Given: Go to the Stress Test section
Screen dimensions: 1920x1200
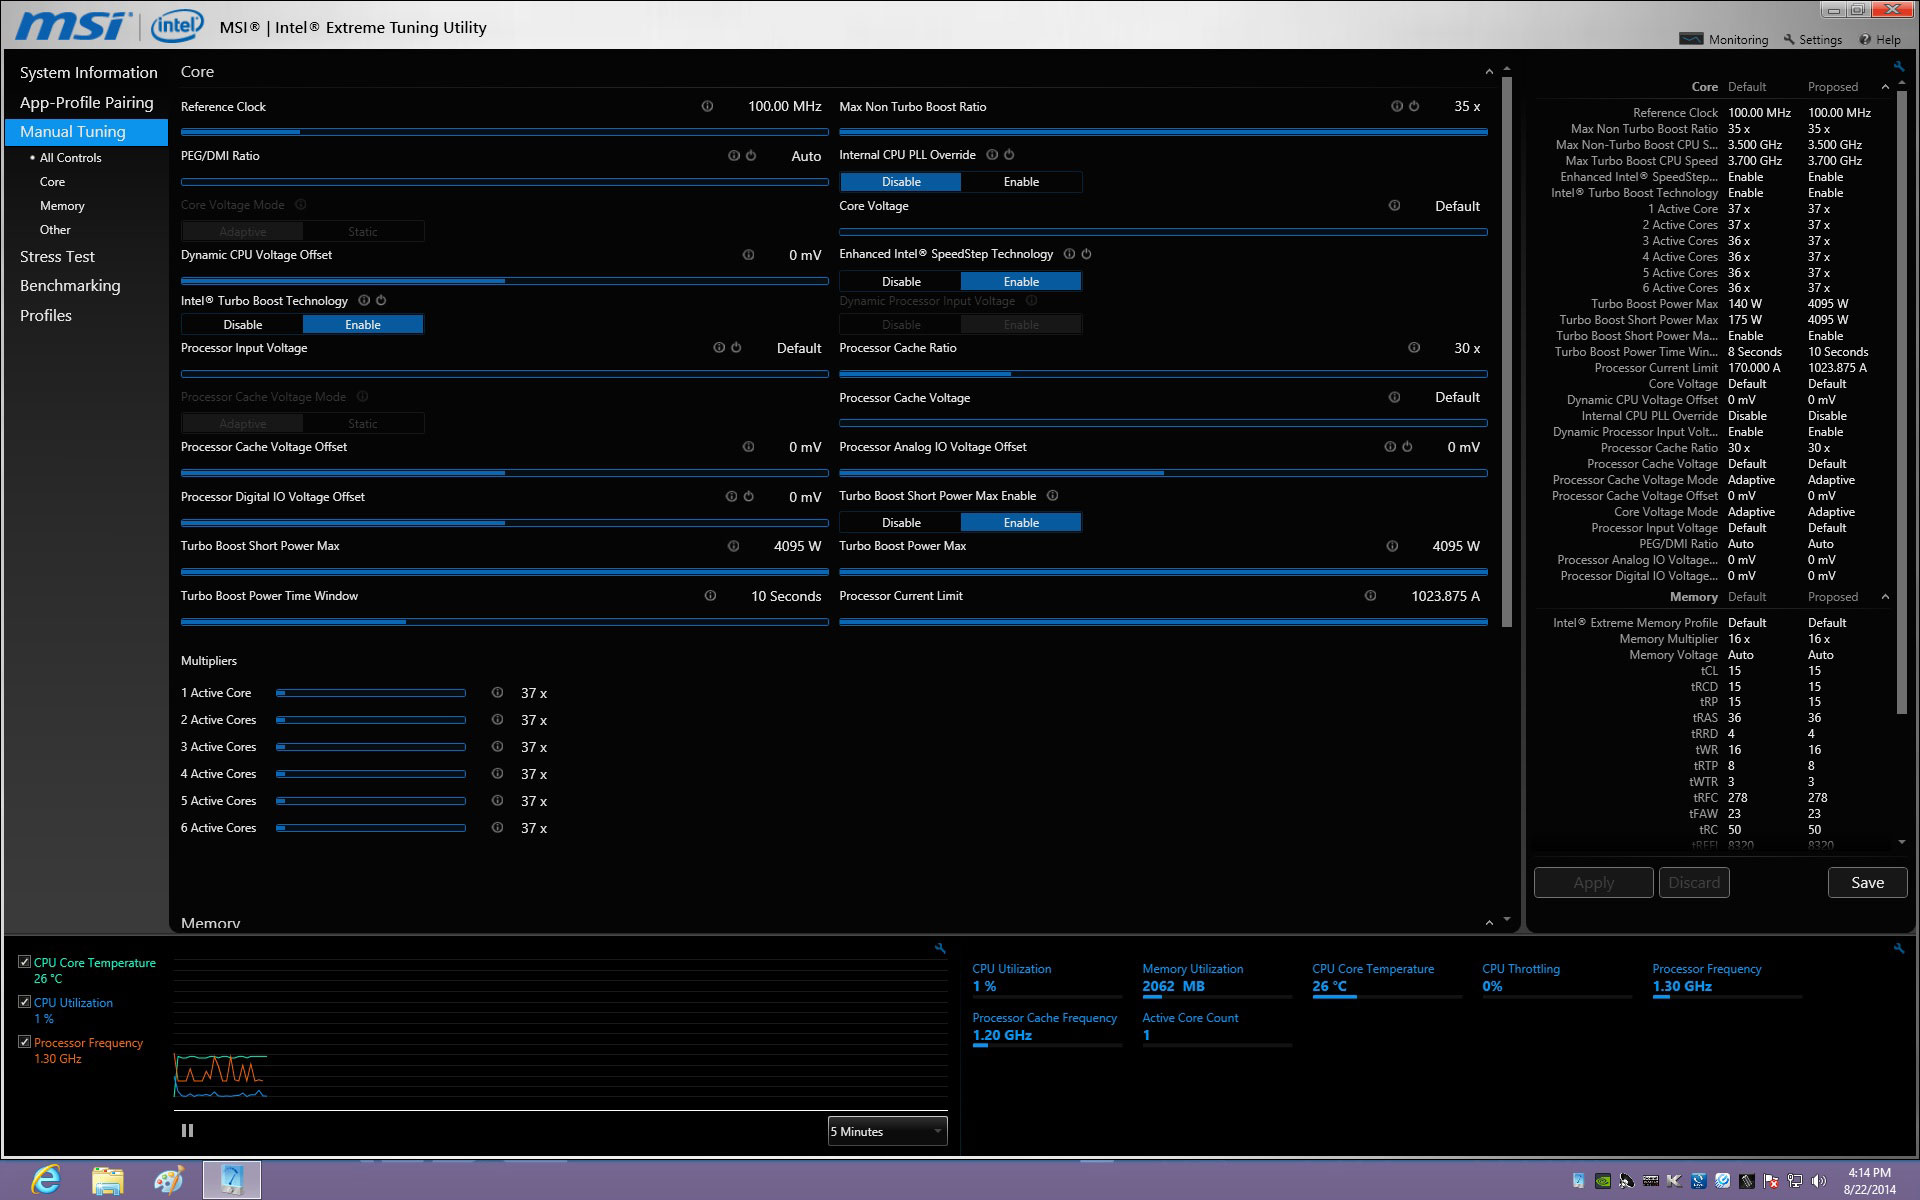Looking at the screenshot, I should (57, 257).
